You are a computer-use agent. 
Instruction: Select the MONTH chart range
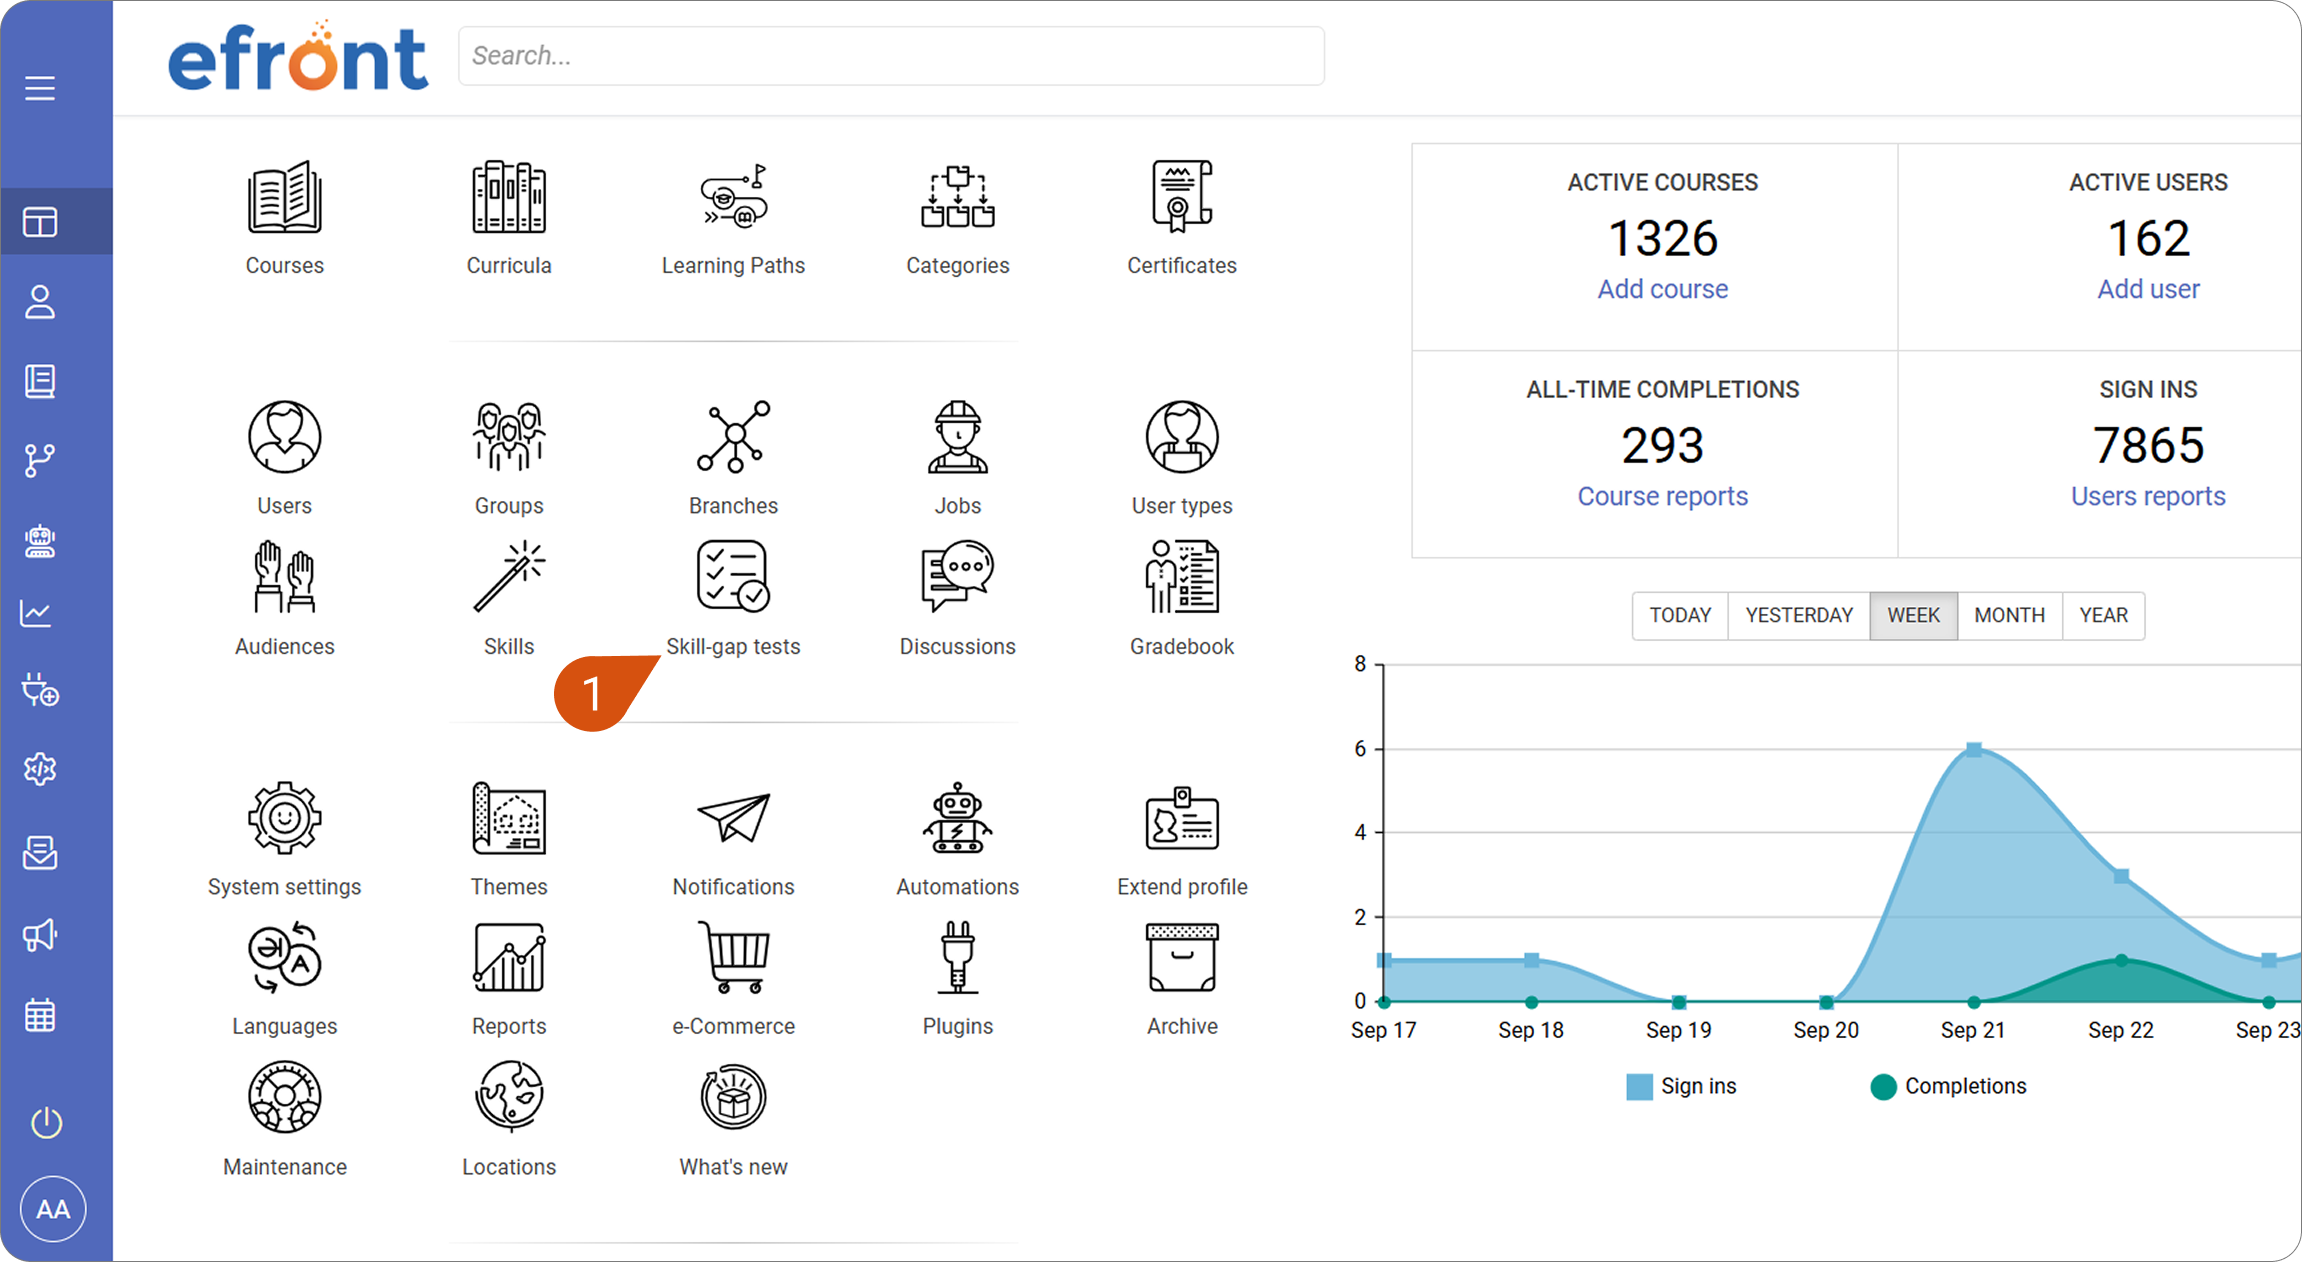coord(2009,615)
